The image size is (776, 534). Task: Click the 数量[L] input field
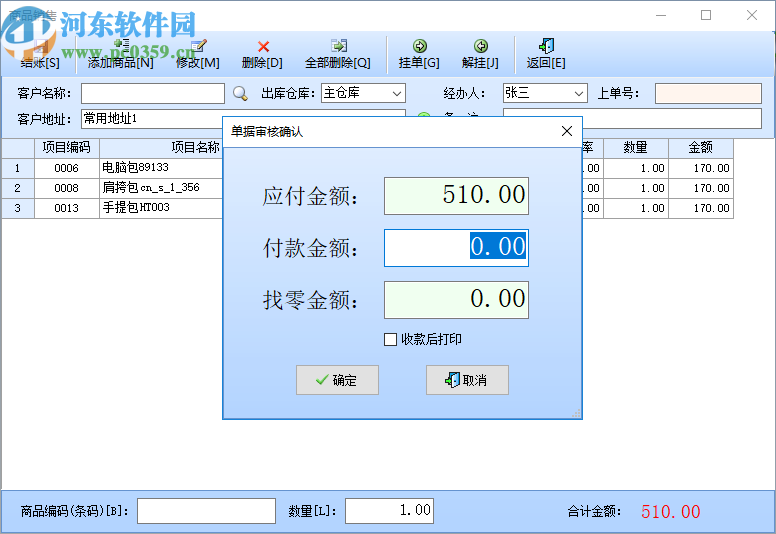(x=389, y=511)
